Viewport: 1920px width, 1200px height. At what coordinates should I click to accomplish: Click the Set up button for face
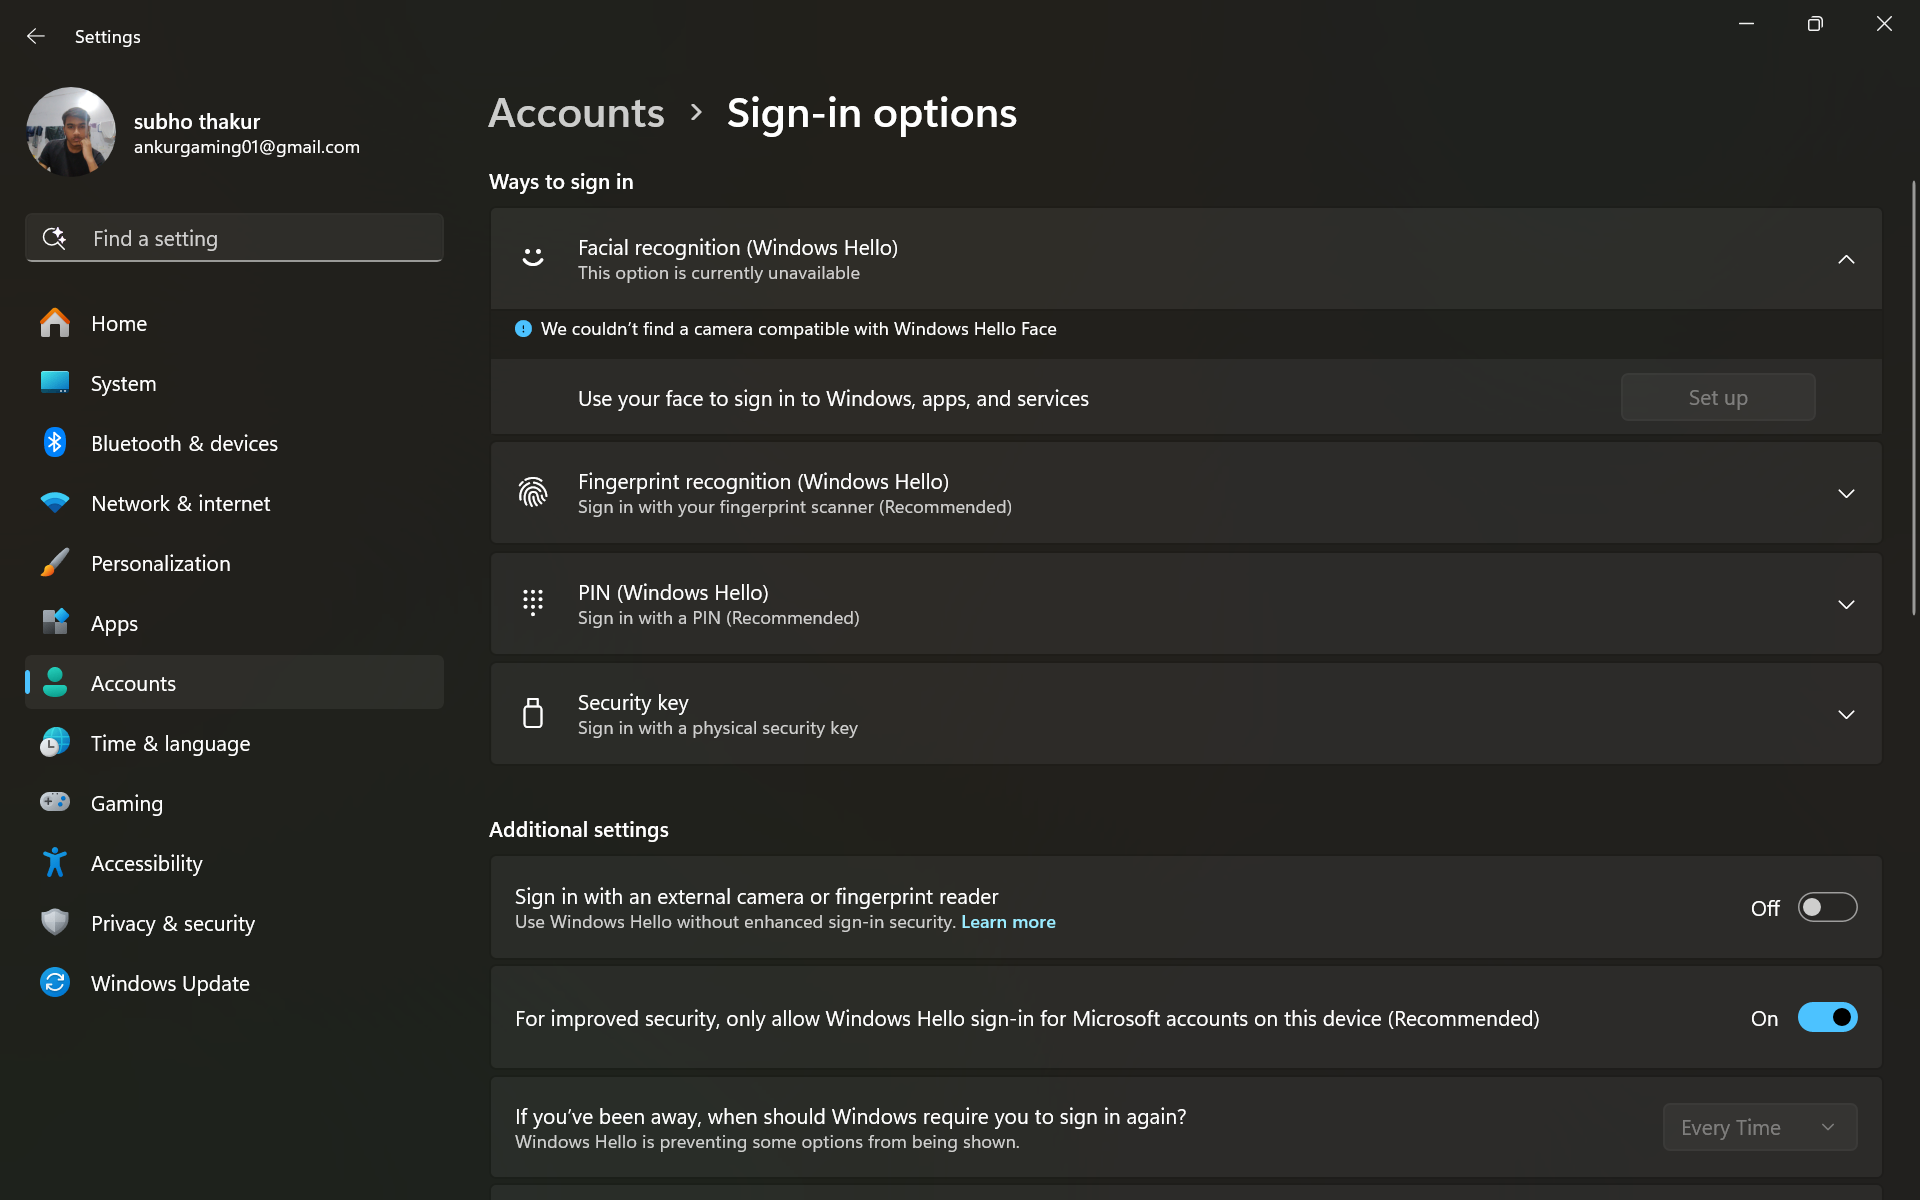pyautogui.click(x=1718, y=397)
